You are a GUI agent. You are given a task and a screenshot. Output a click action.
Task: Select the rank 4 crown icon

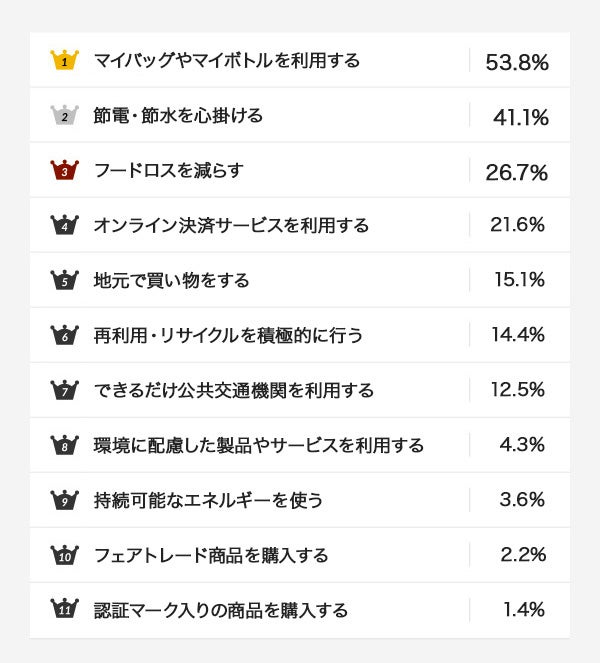64,225
